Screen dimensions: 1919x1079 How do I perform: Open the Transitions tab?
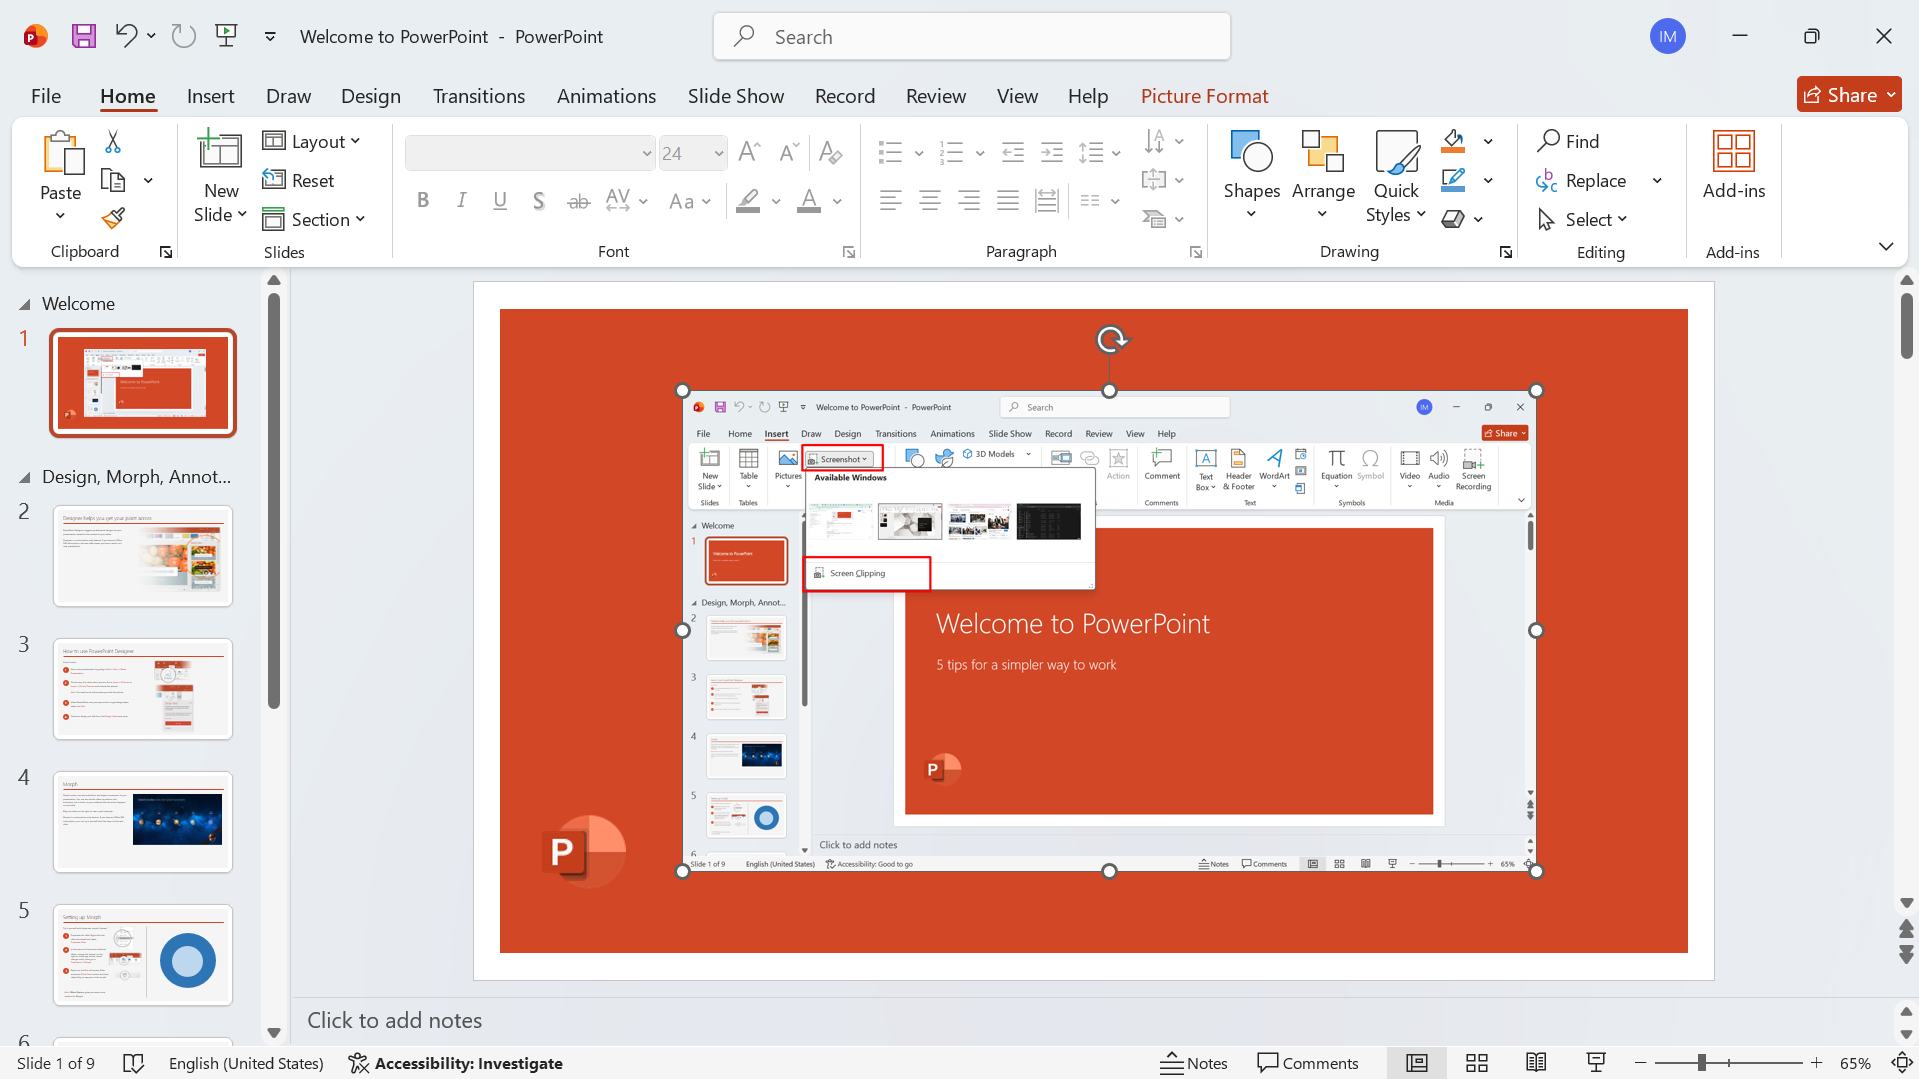479,96
